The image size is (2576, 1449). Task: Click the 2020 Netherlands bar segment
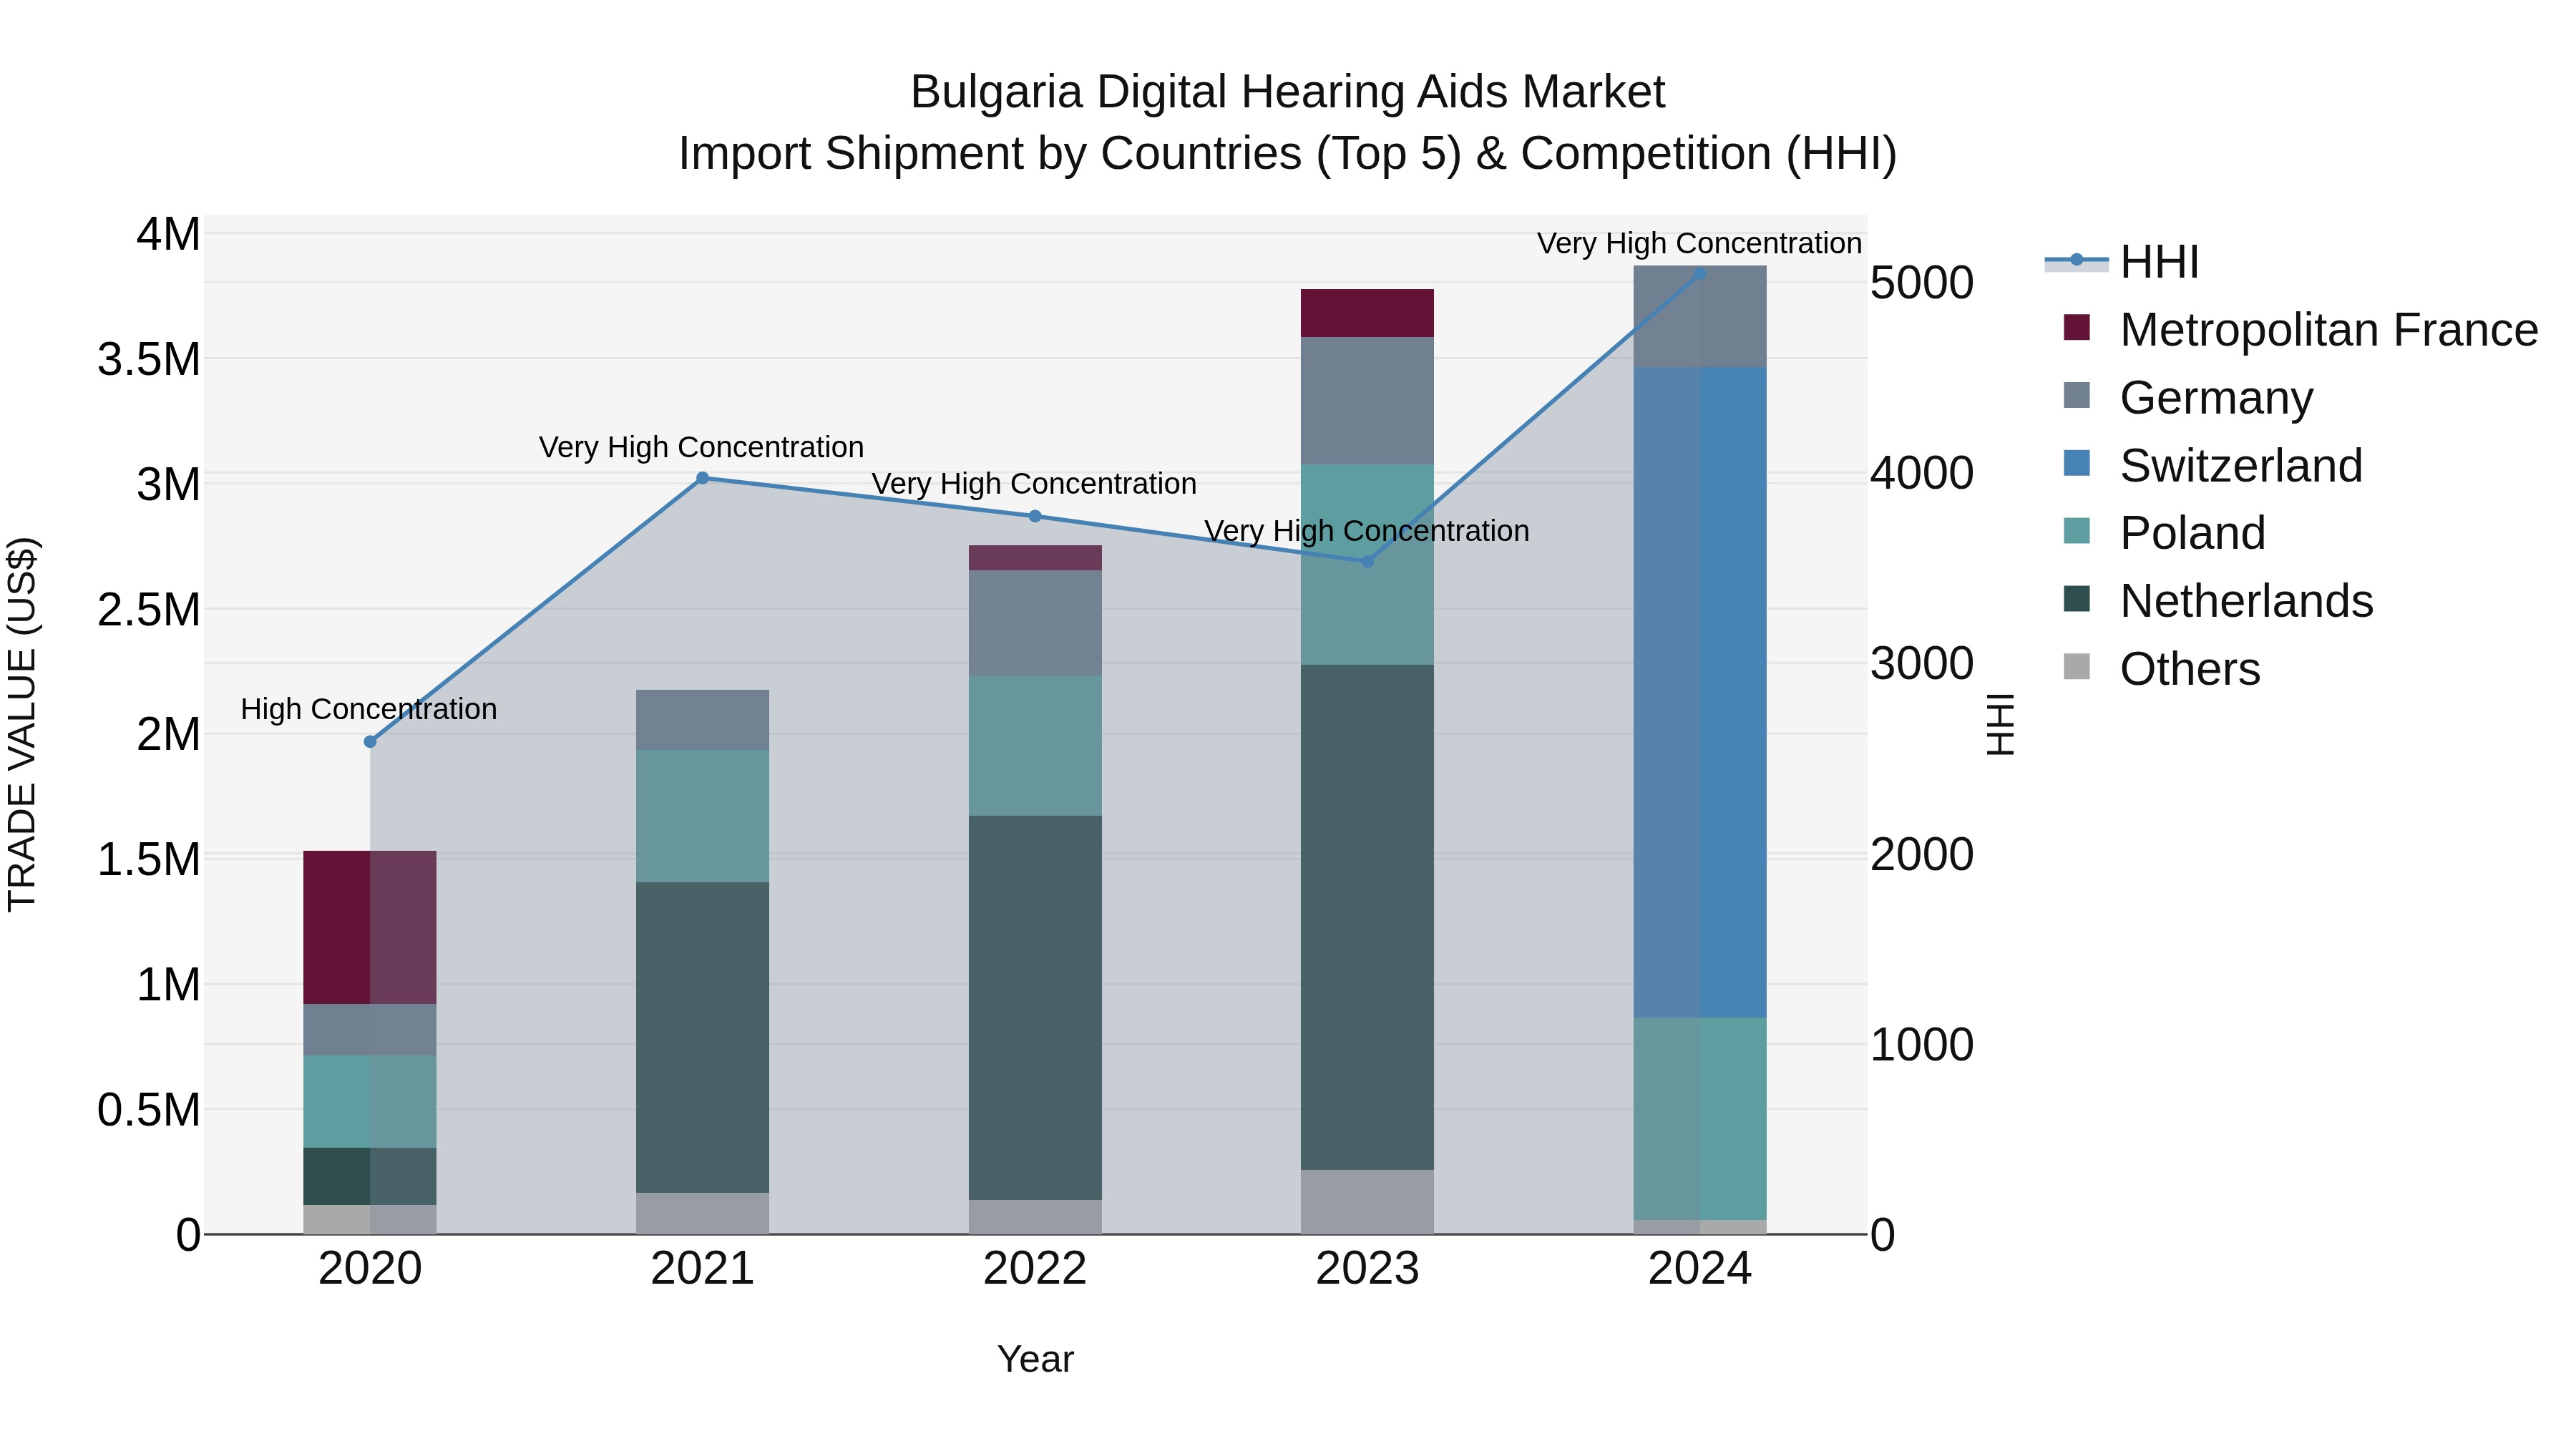point(370,1176)
